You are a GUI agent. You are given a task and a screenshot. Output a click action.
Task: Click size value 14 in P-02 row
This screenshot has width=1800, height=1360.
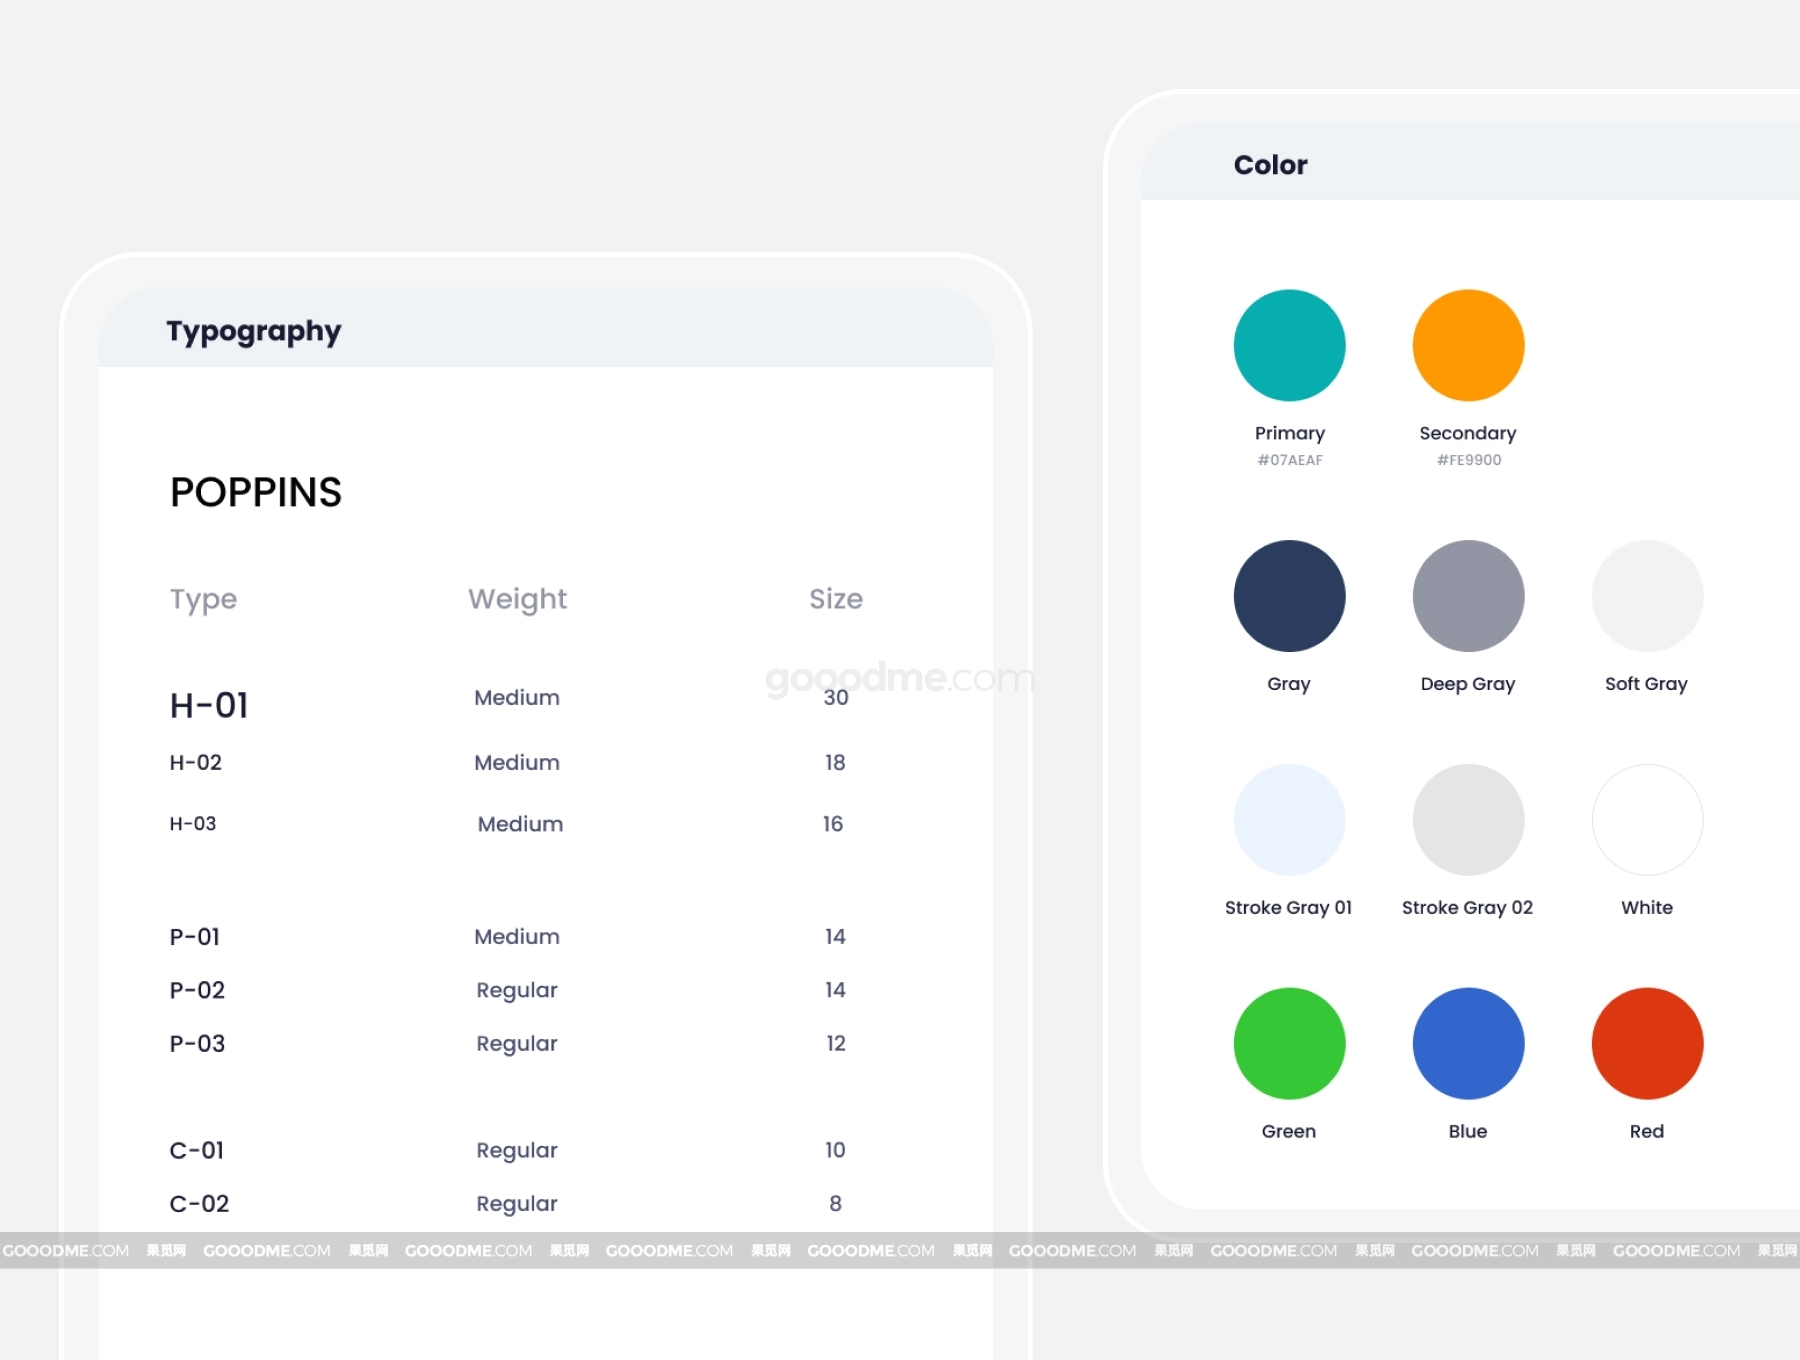(835, 990)
